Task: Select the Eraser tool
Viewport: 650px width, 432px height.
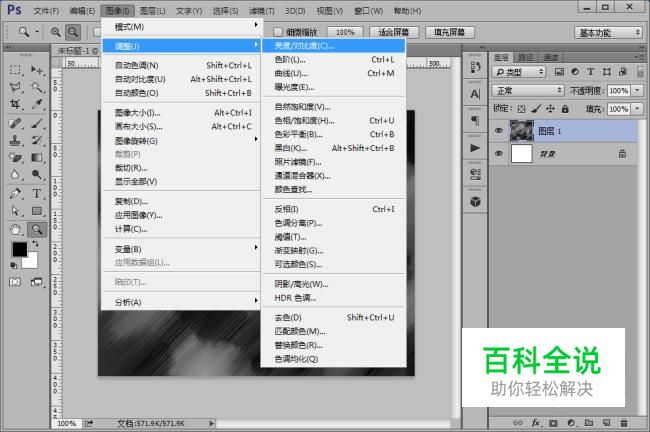Action: tap(15, 158)
